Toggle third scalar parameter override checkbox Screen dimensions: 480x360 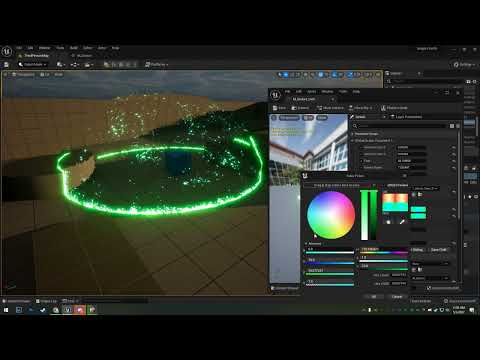(x=361, y=161)
